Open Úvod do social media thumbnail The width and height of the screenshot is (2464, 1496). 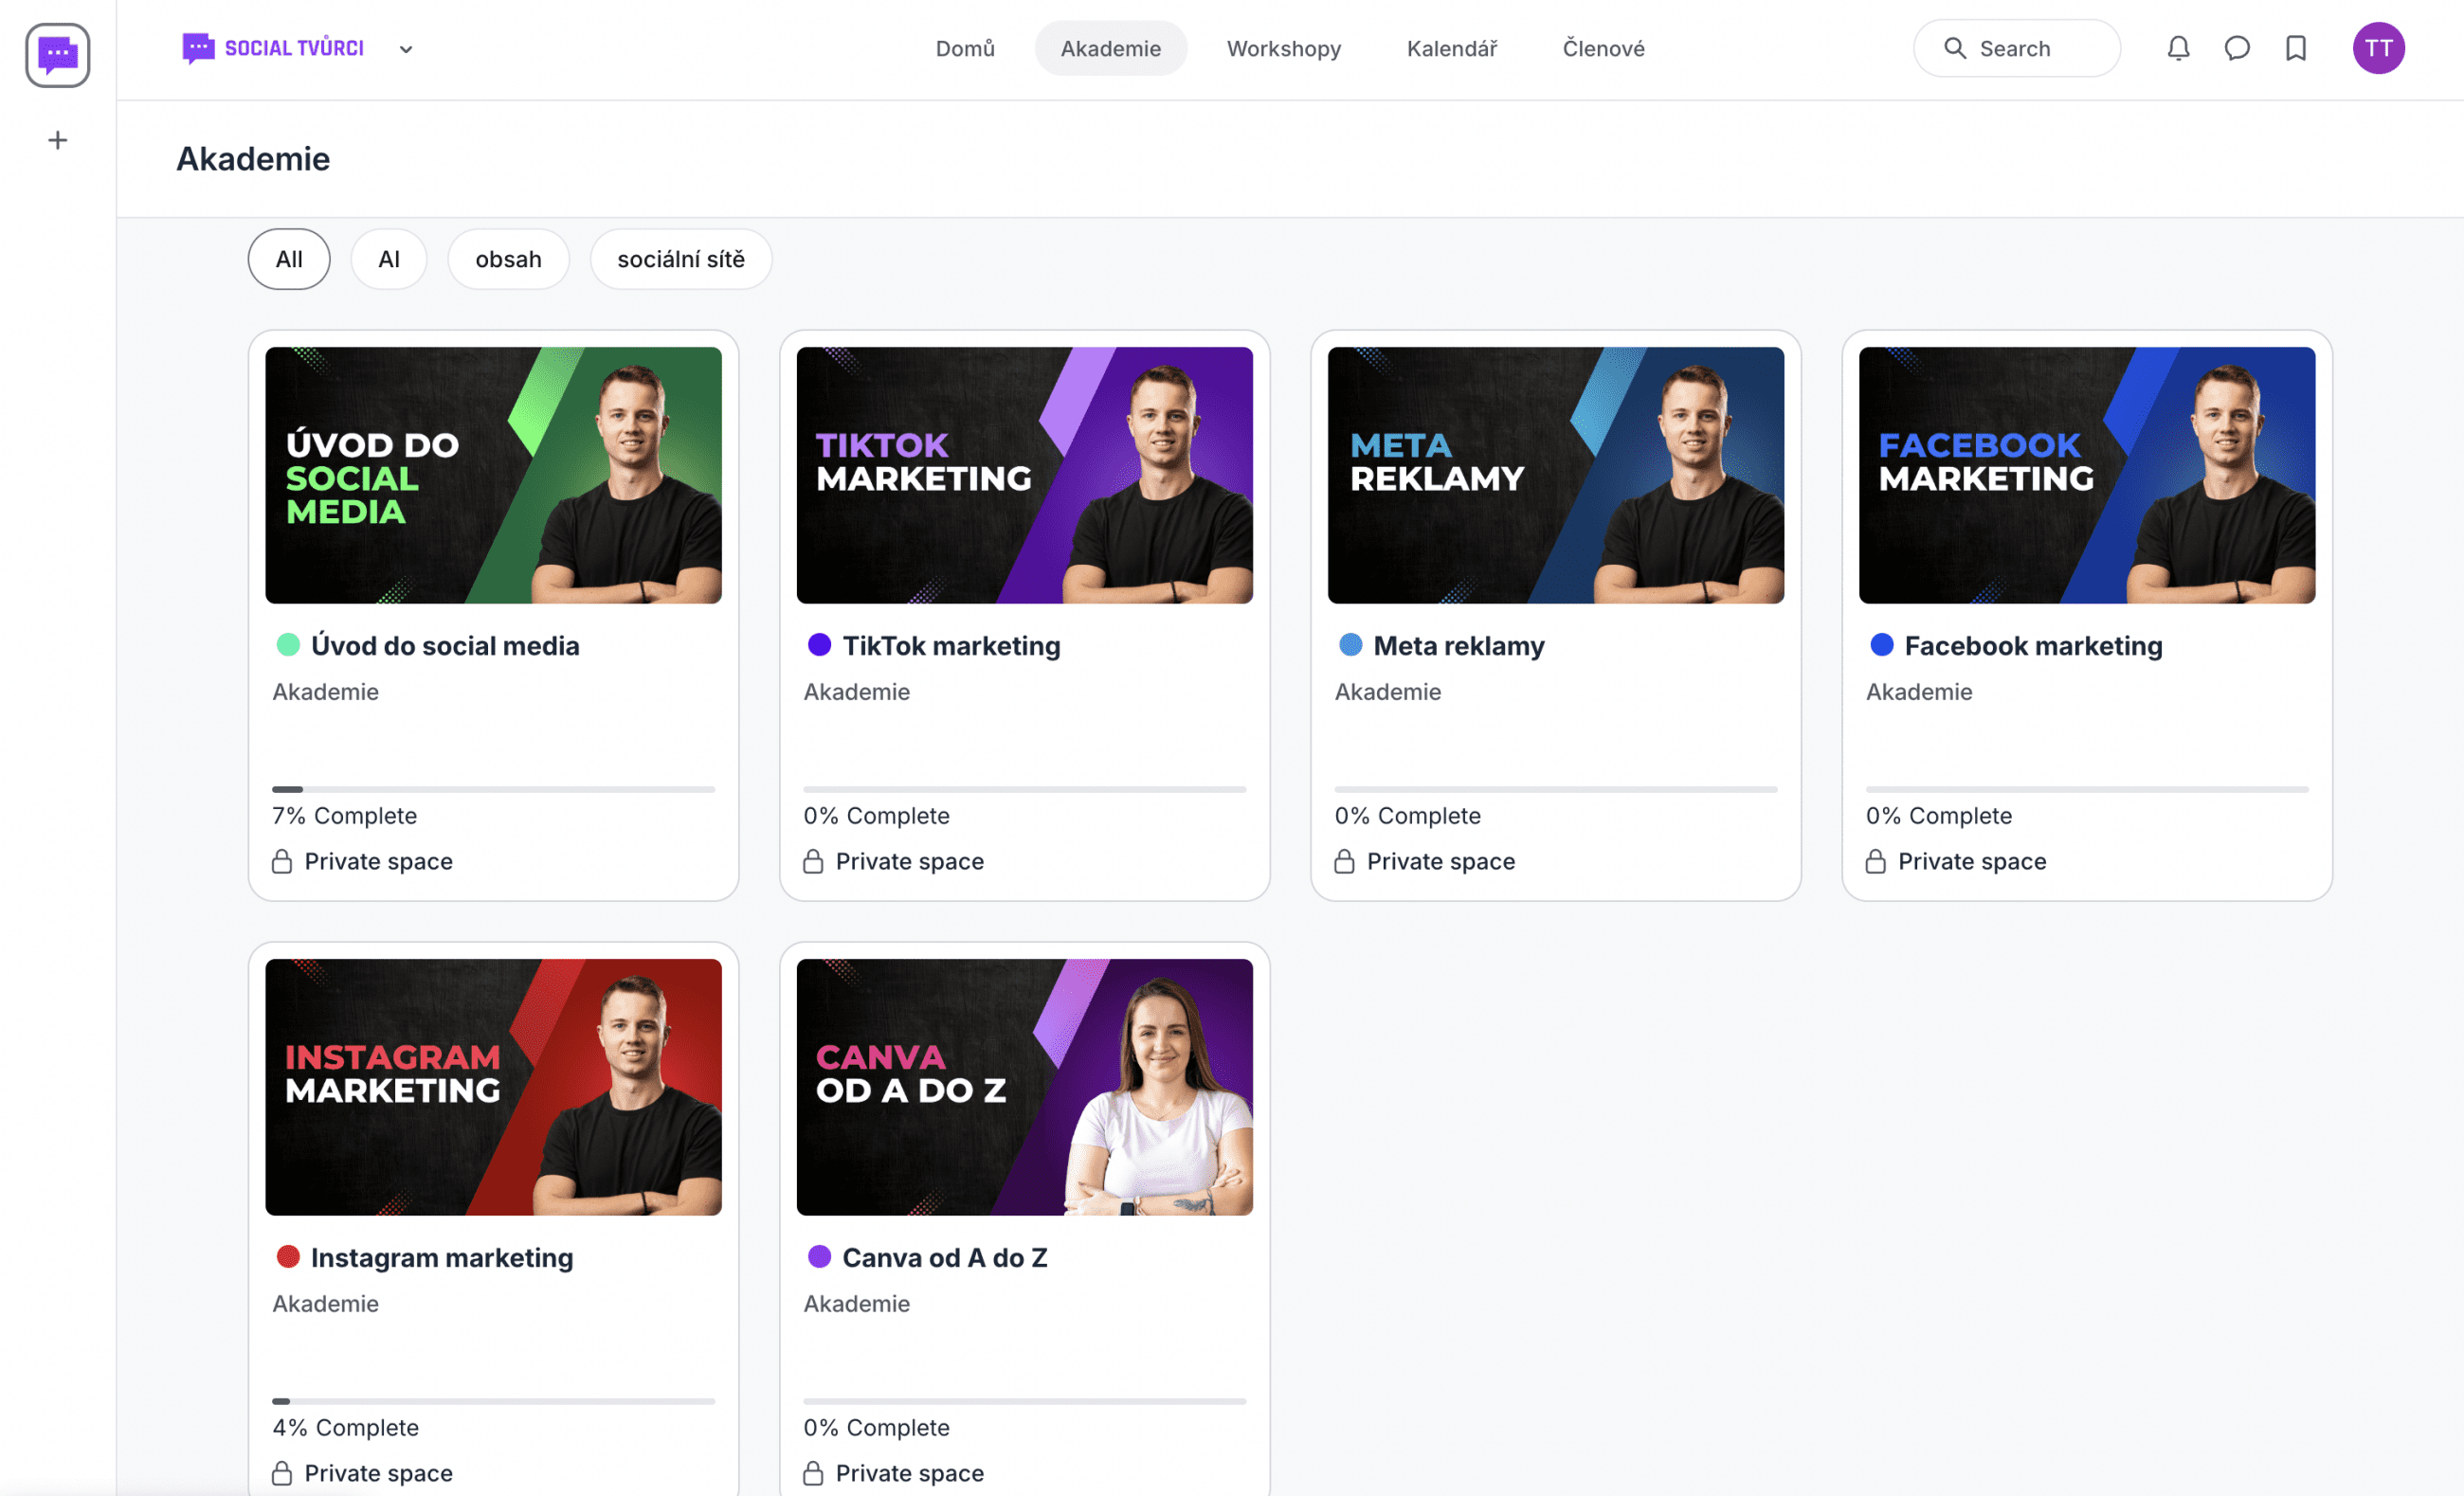pyautogui.click(x=493, y=475)
